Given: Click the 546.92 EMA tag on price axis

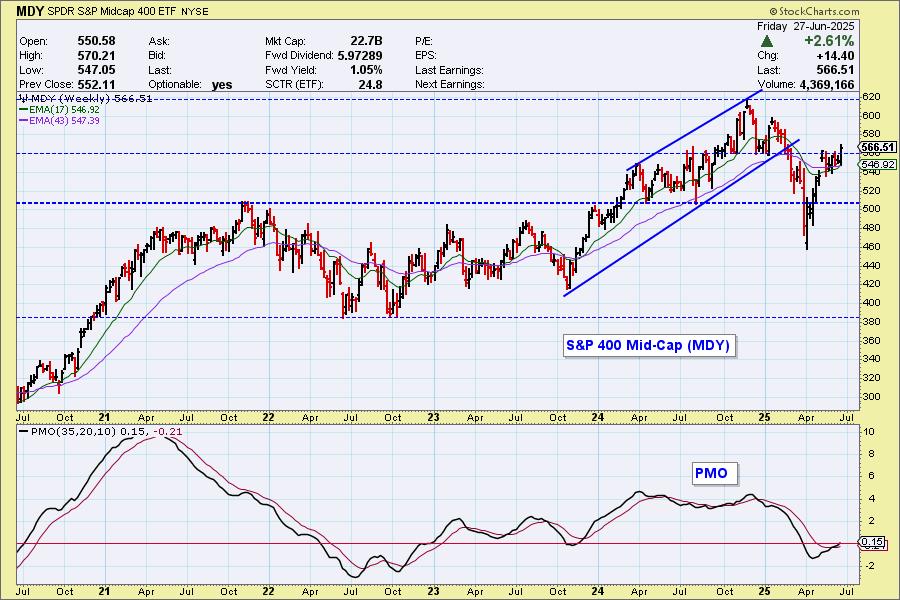Looking at the screenshot, I should [878, 165].
